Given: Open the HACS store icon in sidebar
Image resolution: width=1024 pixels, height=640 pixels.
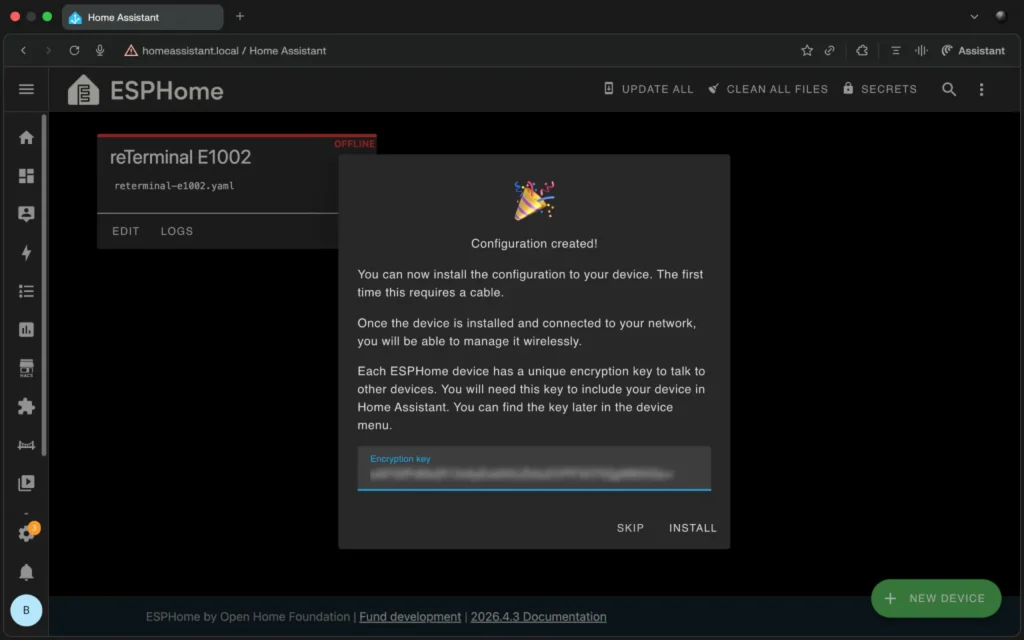Looking at the screenshot, I should [26, 368].
